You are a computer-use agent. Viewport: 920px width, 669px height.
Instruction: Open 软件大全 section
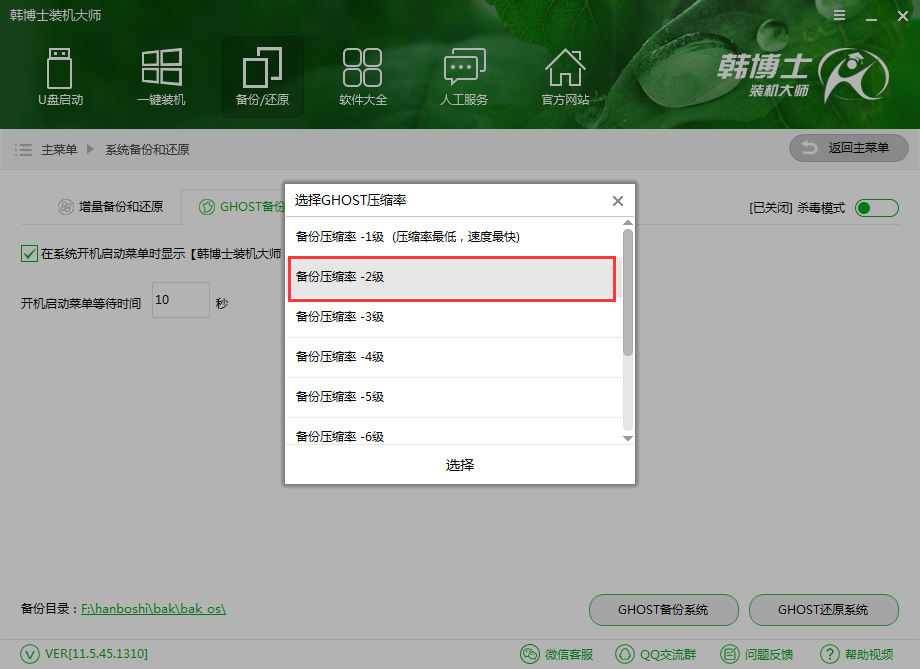coord(362,76)
